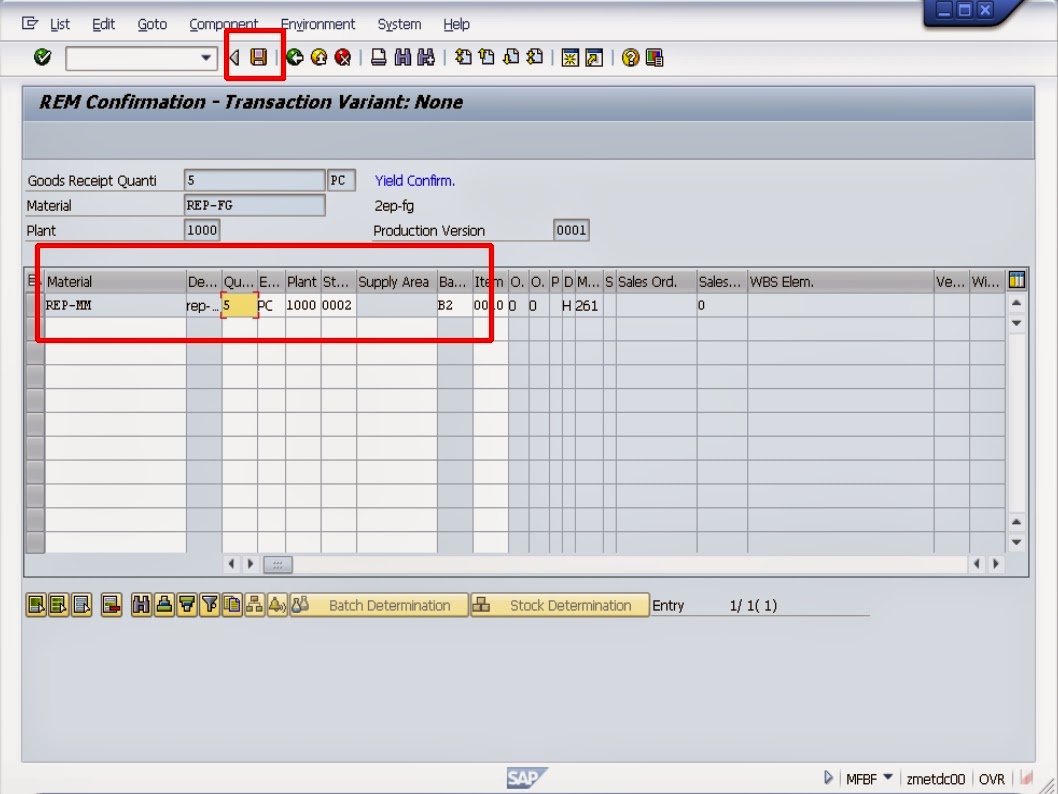Click the Batch Determination button
Screen dimensions: 1058x794
point(378,605)
